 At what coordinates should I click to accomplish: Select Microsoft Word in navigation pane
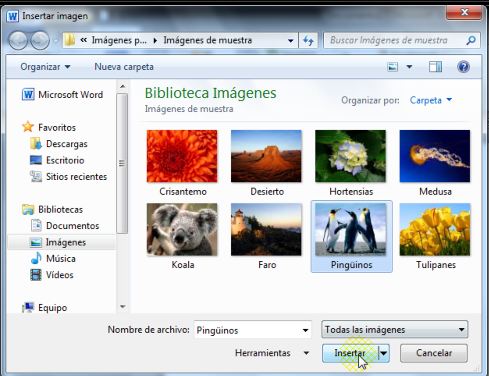[62, 95]
